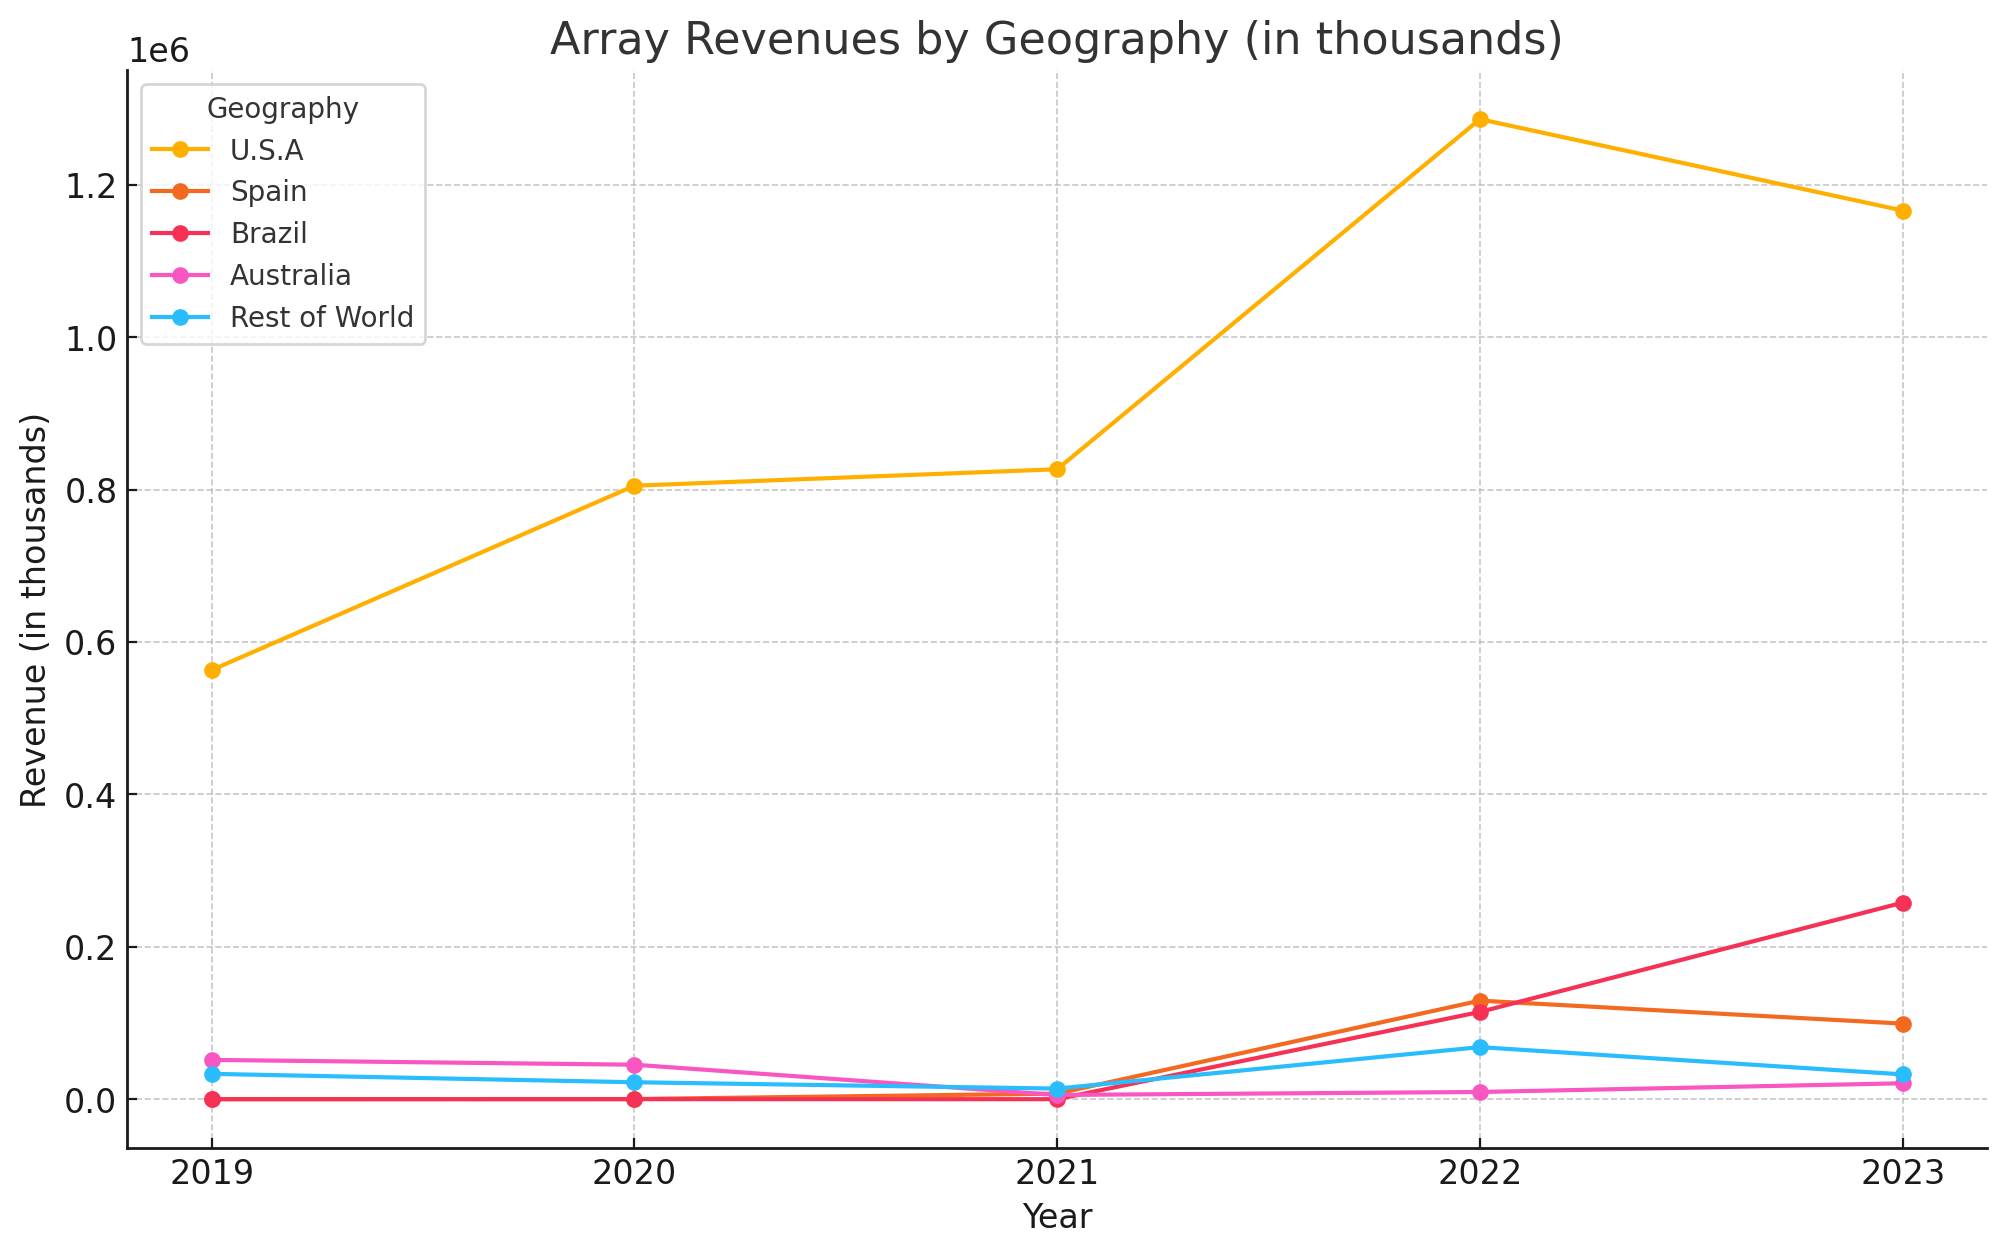Click the Rest of World 2022 point

1480,1047
